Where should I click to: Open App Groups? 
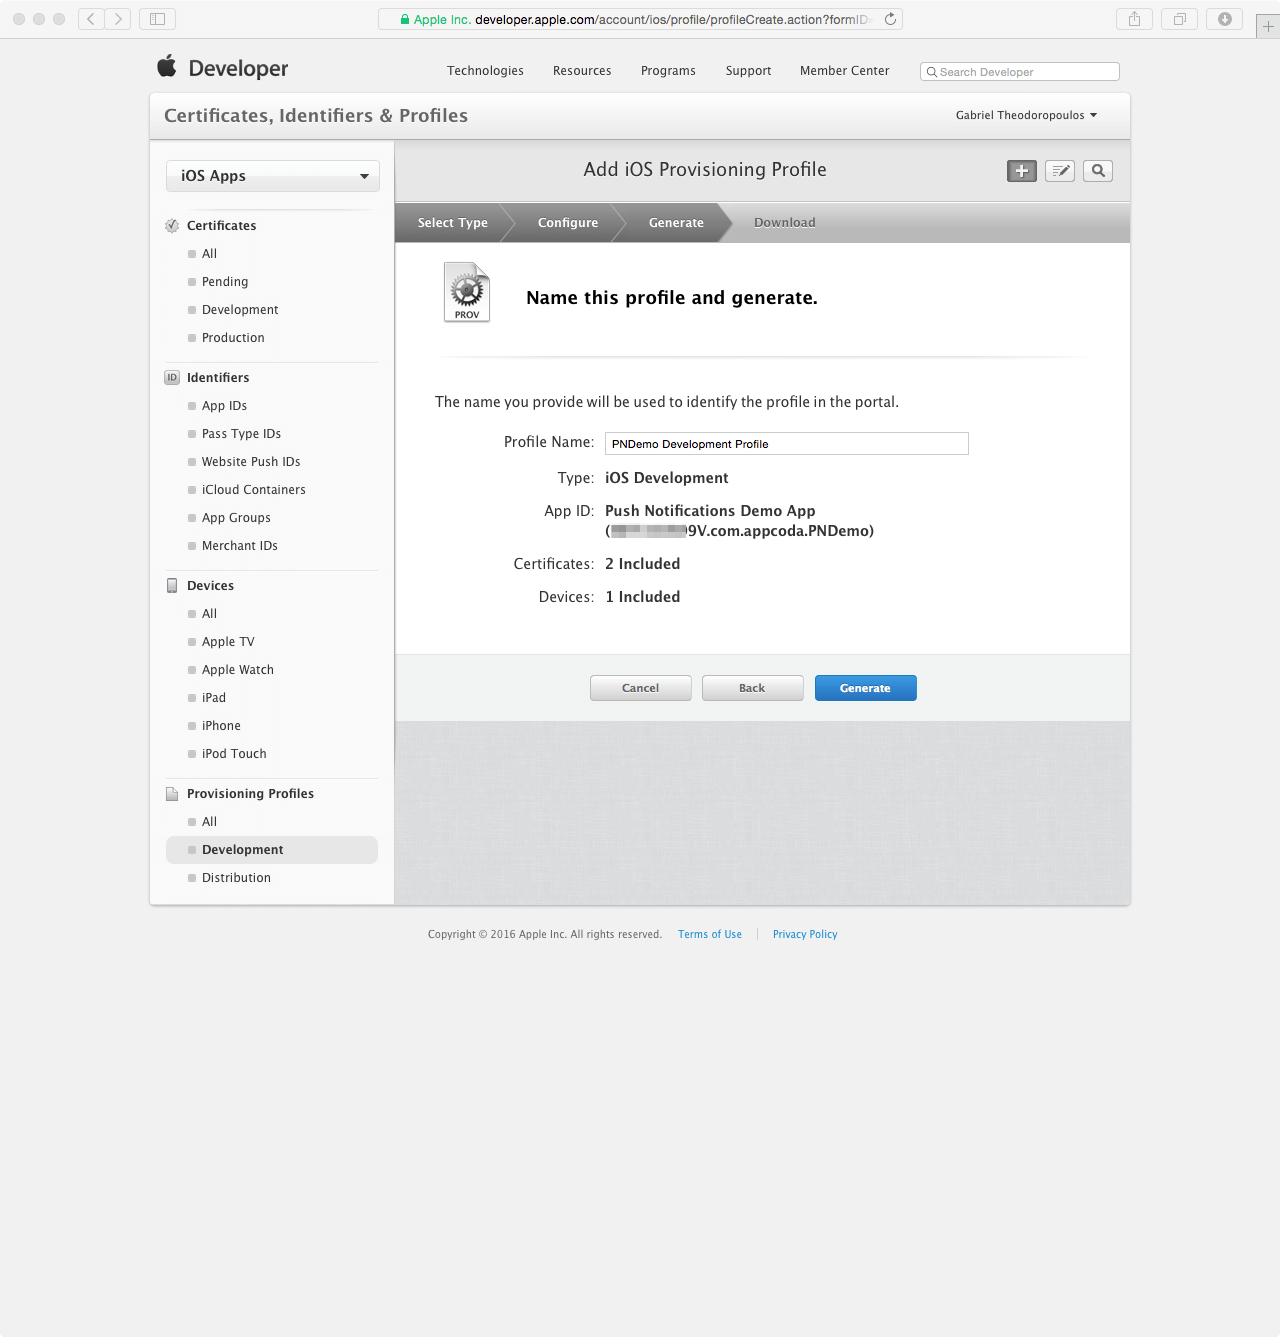tap(236, 518)
